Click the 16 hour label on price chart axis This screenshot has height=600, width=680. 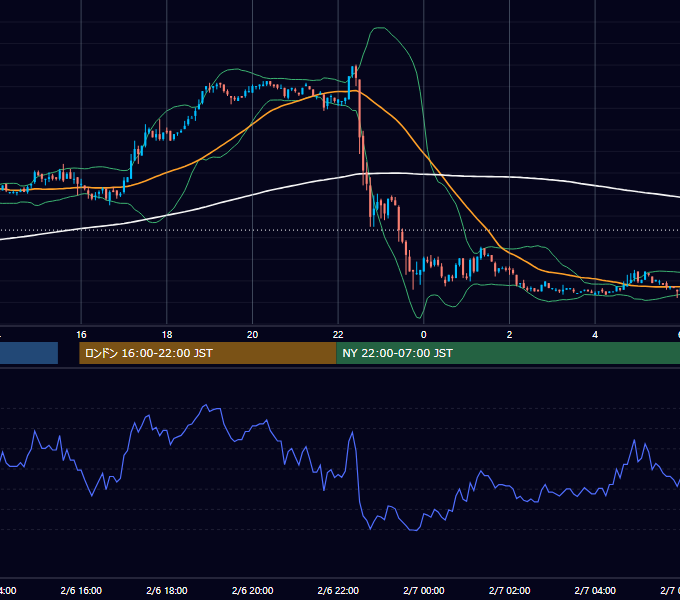tap(81, 335)
